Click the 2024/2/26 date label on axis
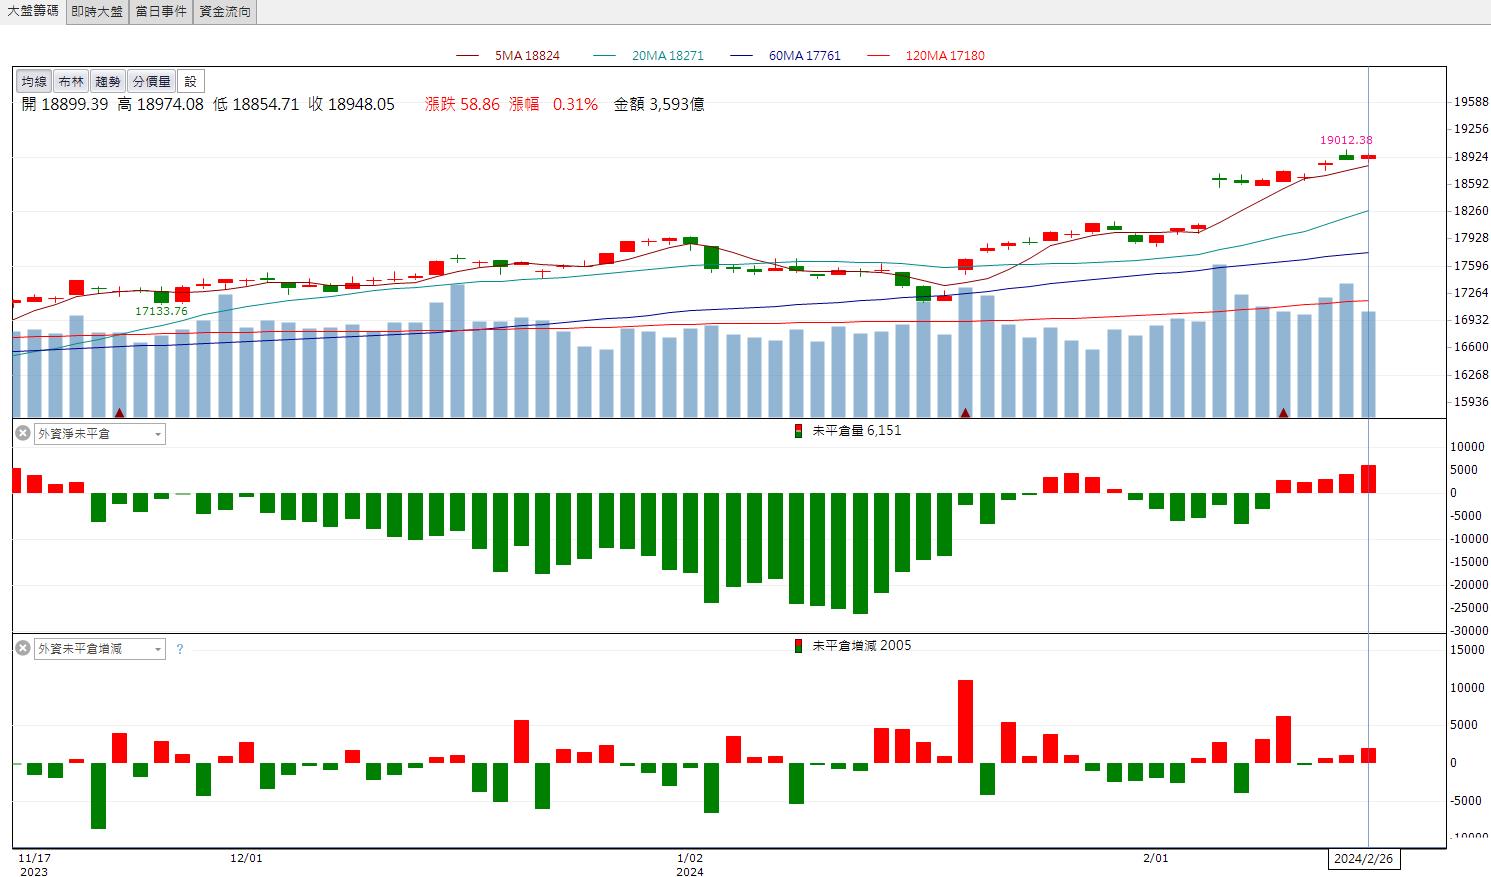 [1364, 859]
